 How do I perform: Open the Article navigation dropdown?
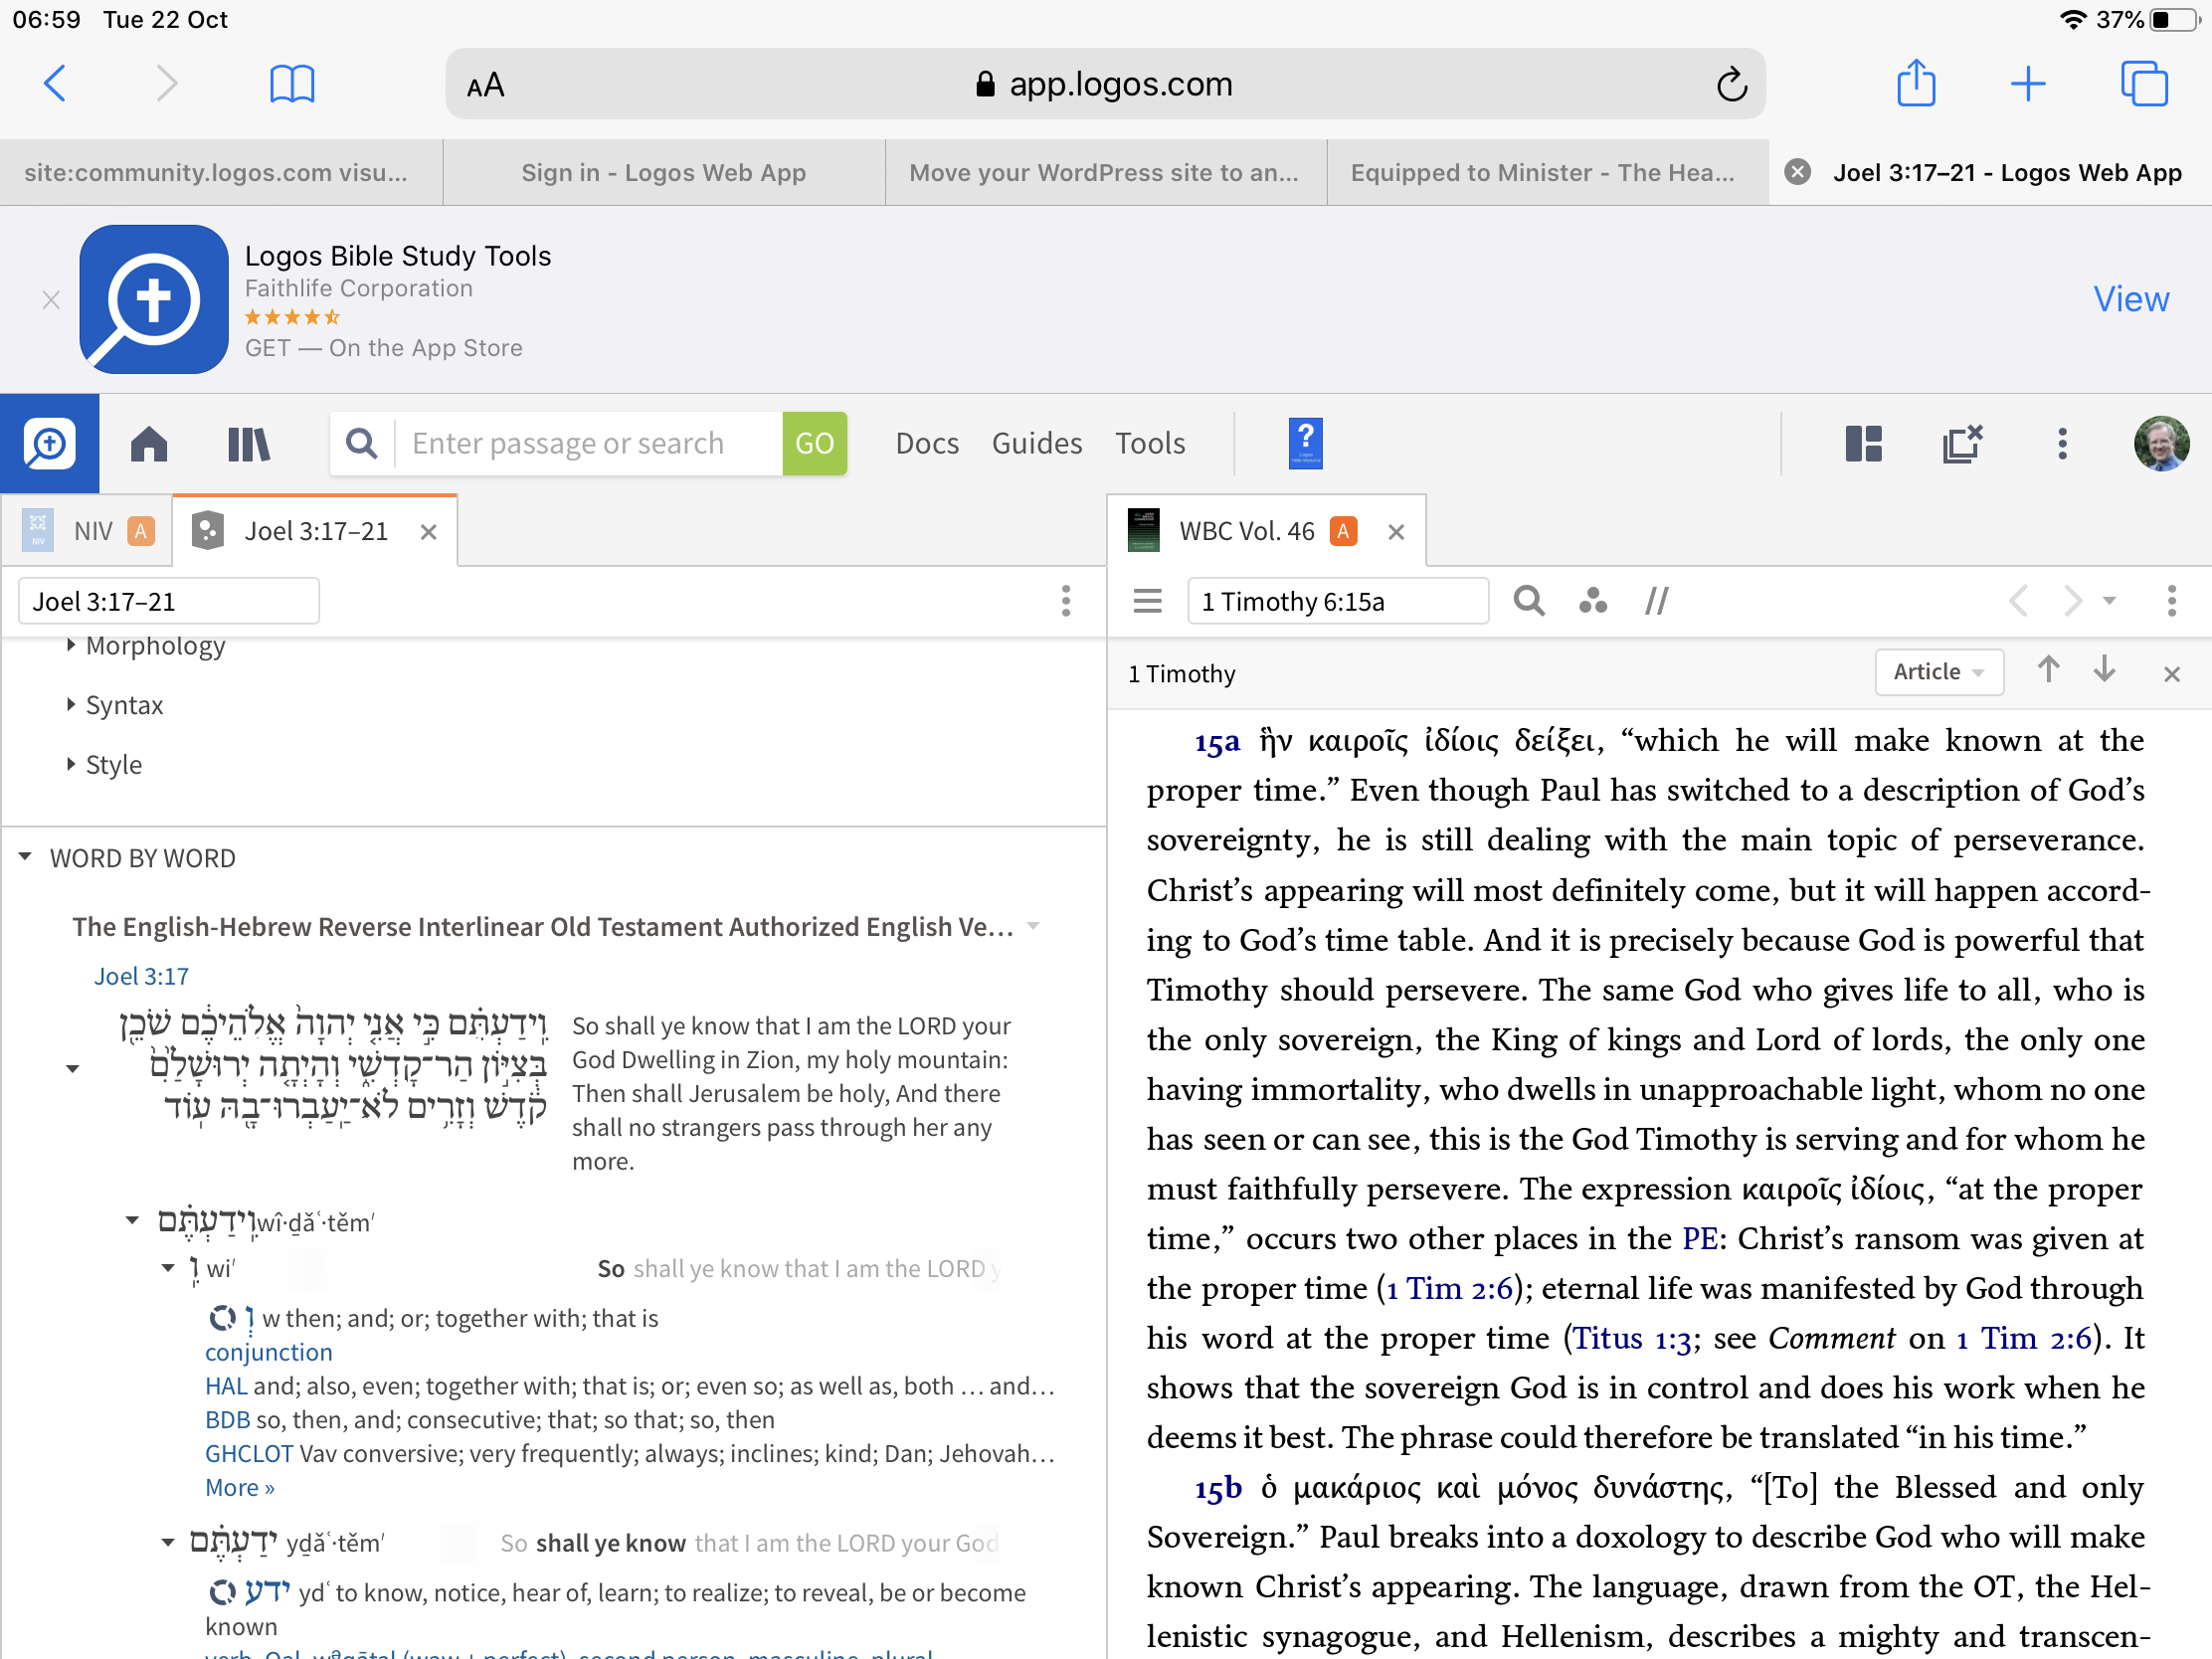coord(1938,672)
